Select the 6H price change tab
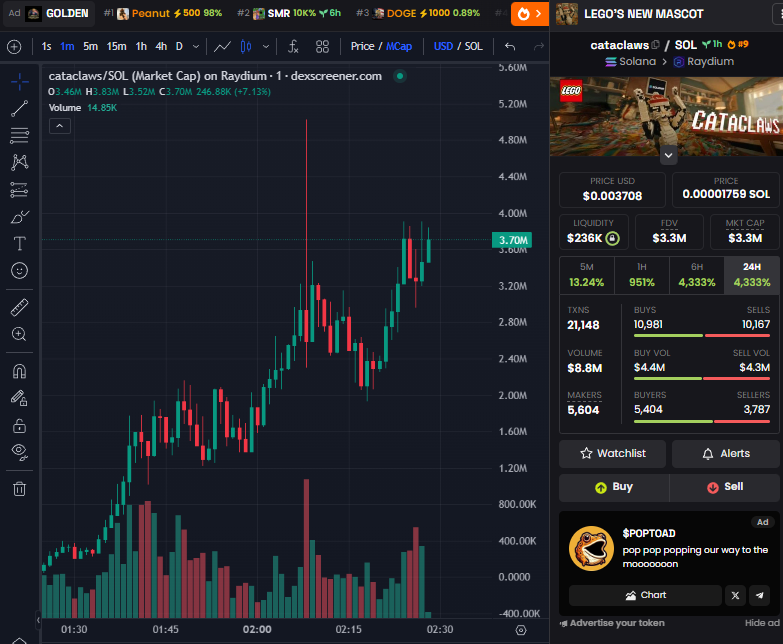The height and width of the screenshot is (644, 783). (x=697, y=275)
